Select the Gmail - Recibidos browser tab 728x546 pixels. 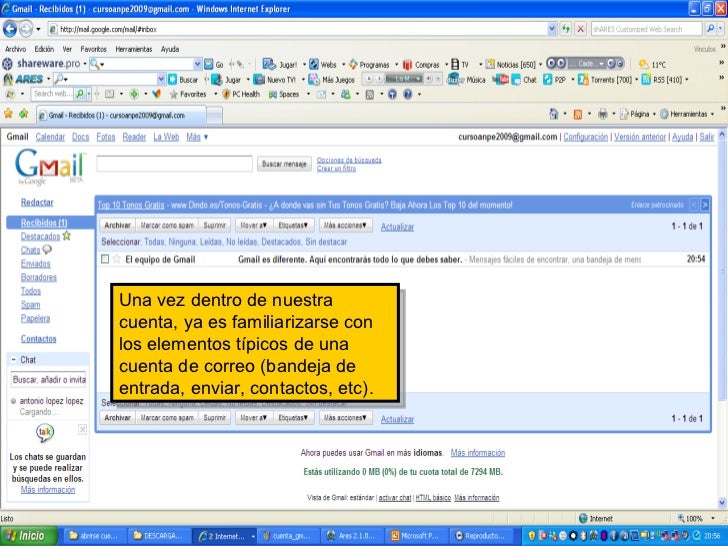(121, 115)
